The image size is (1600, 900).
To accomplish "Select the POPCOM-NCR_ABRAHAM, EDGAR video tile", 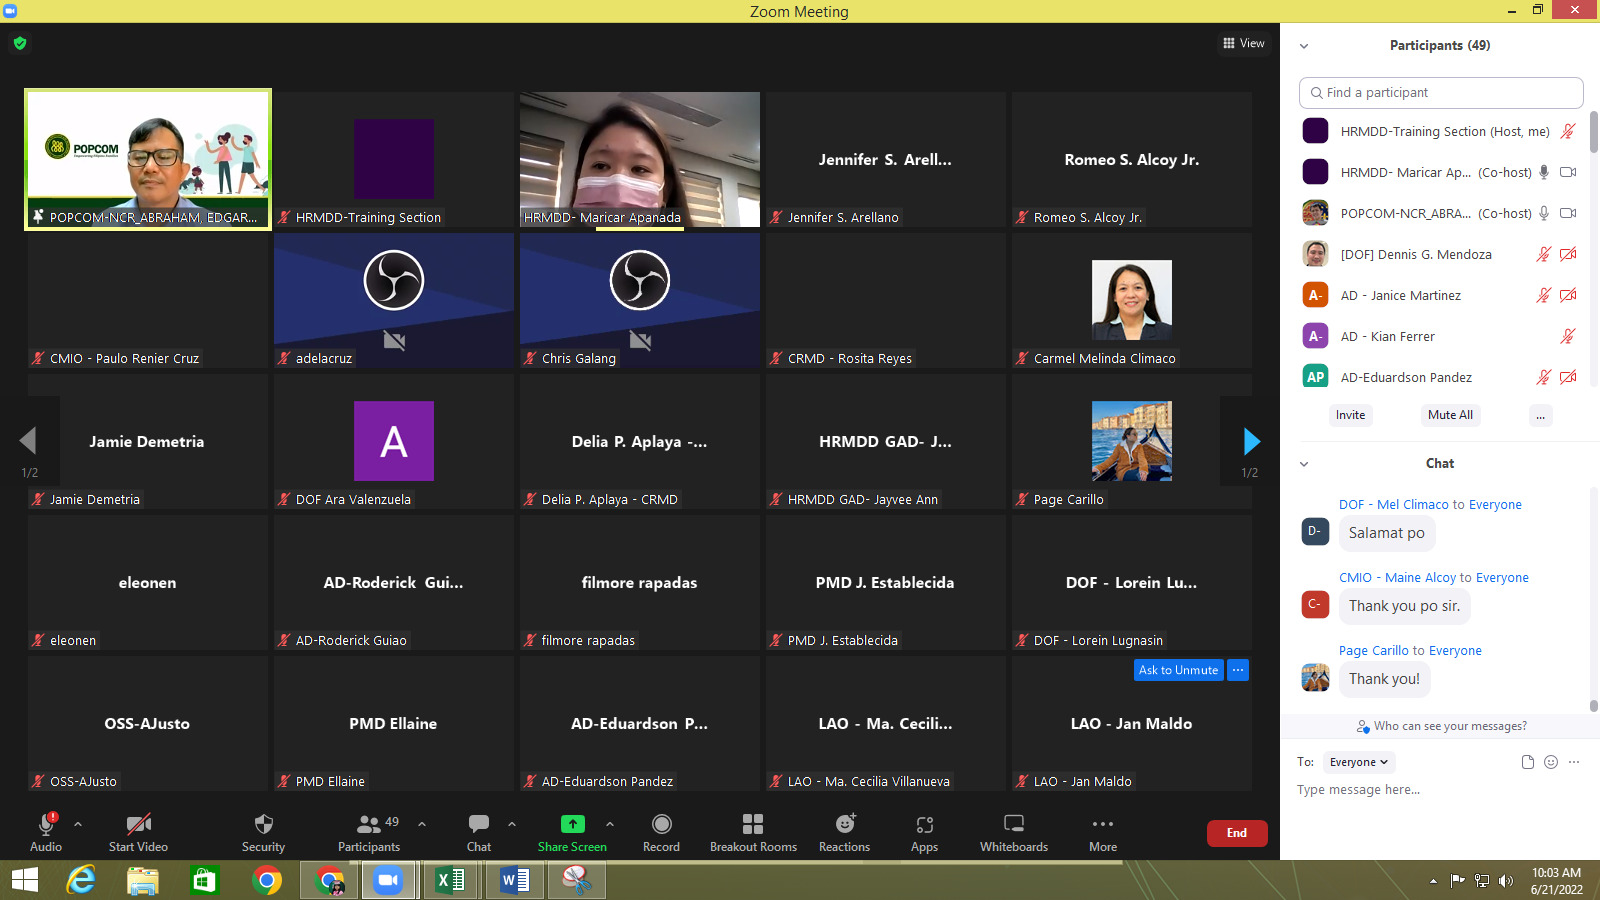I will tap(148, 160).
